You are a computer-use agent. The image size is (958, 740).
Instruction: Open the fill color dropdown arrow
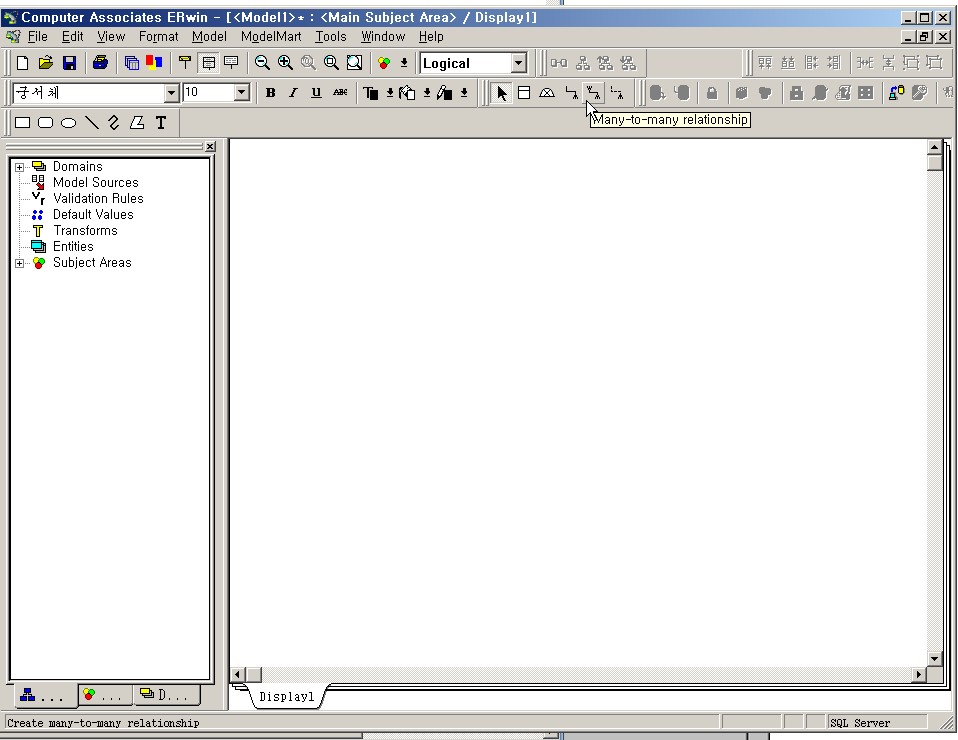tap(427, 93)
